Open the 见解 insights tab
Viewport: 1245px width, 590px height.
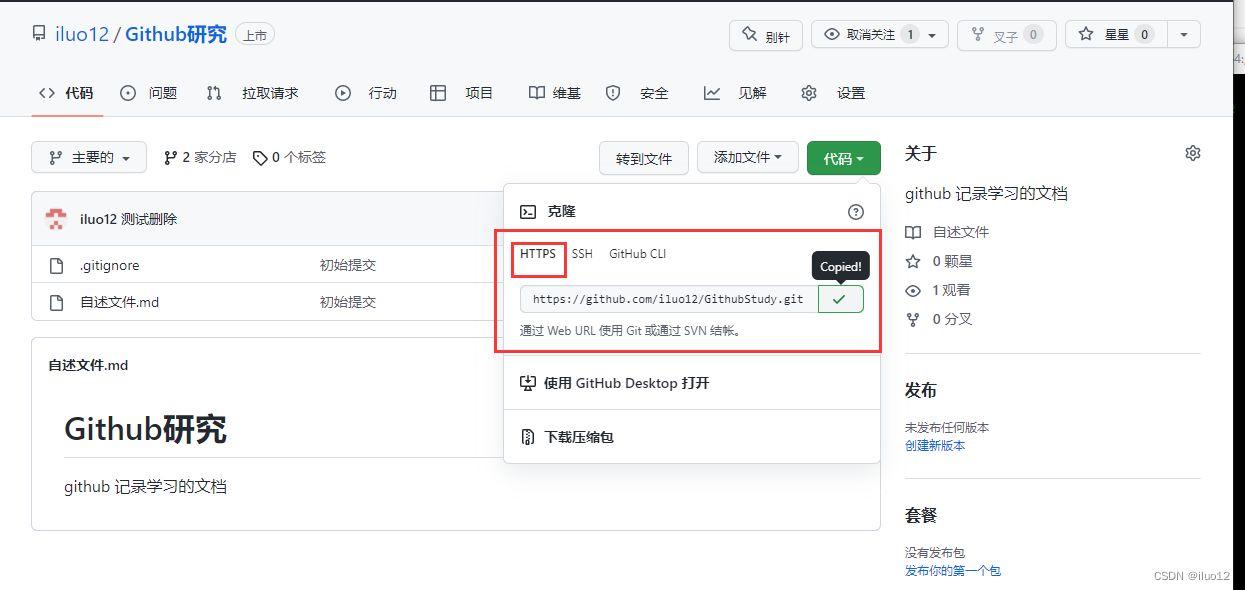point(735,93)
